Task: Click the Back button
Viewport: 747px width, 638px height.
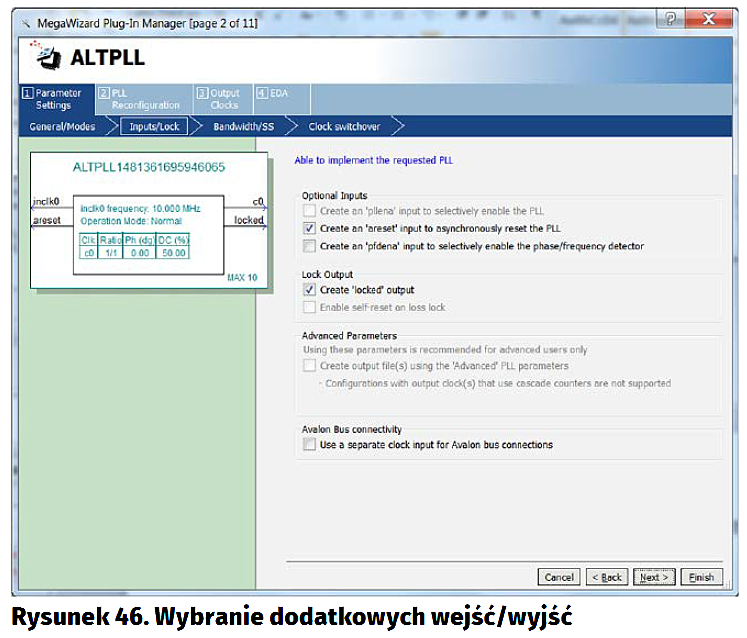Action: (x=606, y=577)
